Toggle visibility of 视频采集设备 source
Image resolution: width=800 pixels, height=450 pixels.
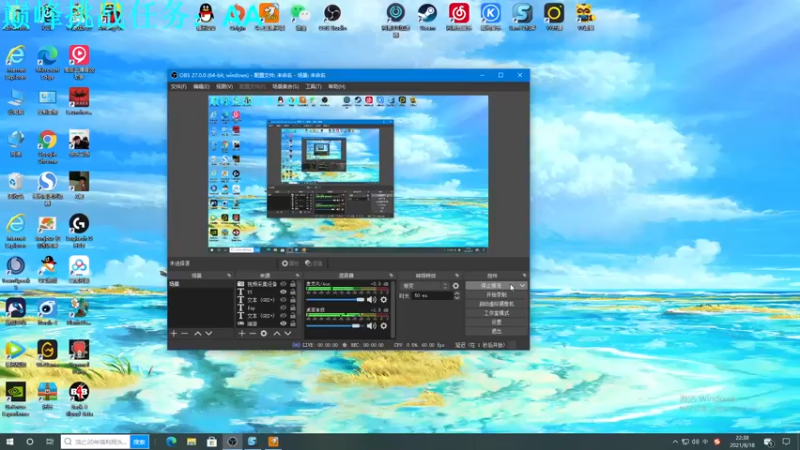tap(283, 284)
